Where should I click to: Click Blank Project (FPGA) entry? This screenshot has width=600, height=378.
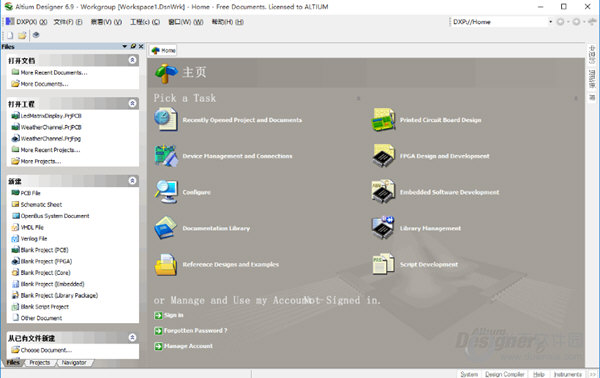[x=46, y=261]
